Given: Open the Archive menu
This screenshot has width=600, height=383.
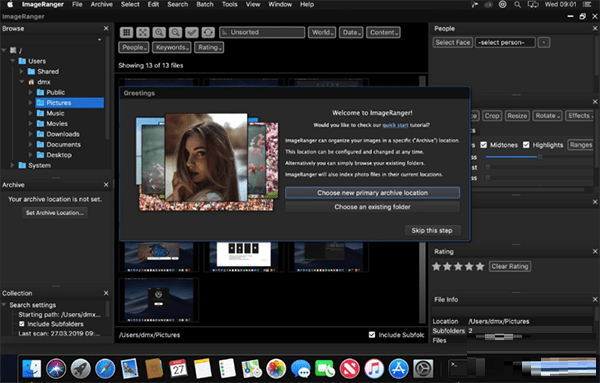Looking at the screenshot, I should [x=101, y=5].
